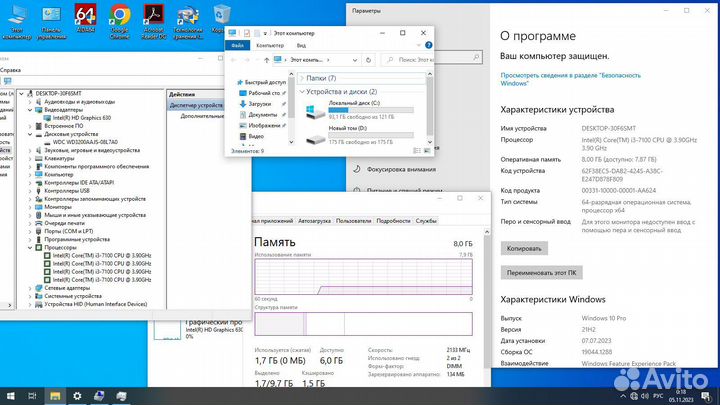720x405 pixels.
Task: Open 'Быстрый доступ' in Explorer sidebar
Action: coord(265,82)
